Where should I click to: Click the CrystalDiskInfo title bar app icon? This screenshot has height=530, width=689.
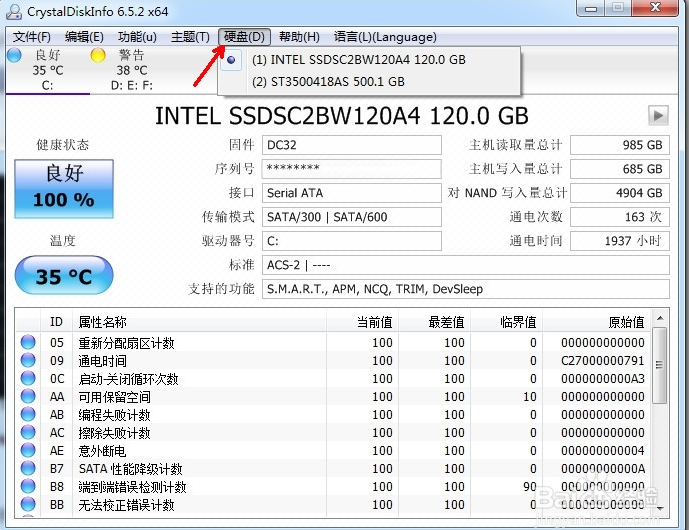14,11
